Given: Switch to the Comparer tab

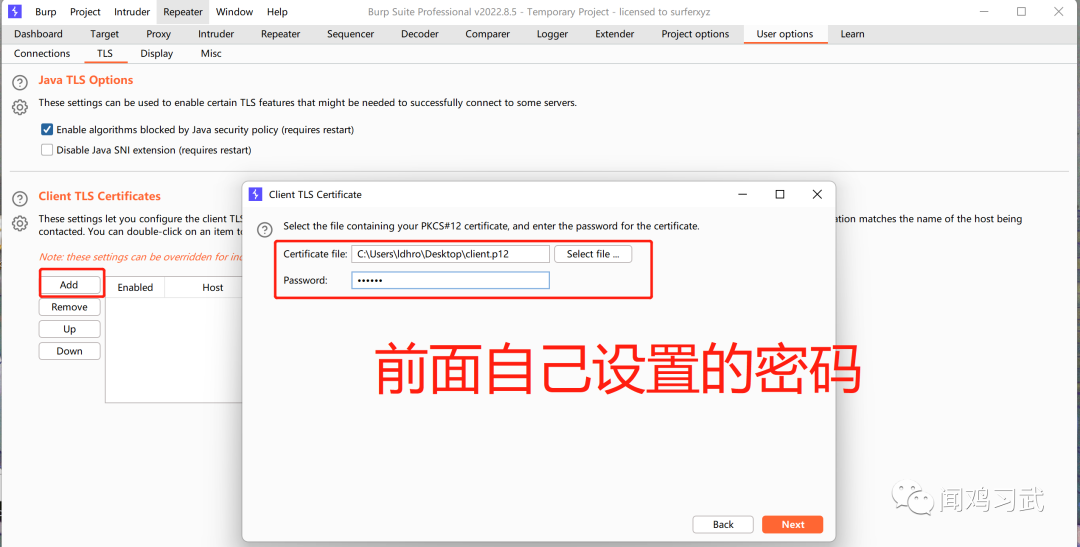Looking at the screenshot, I should click(x=488, y=34).
